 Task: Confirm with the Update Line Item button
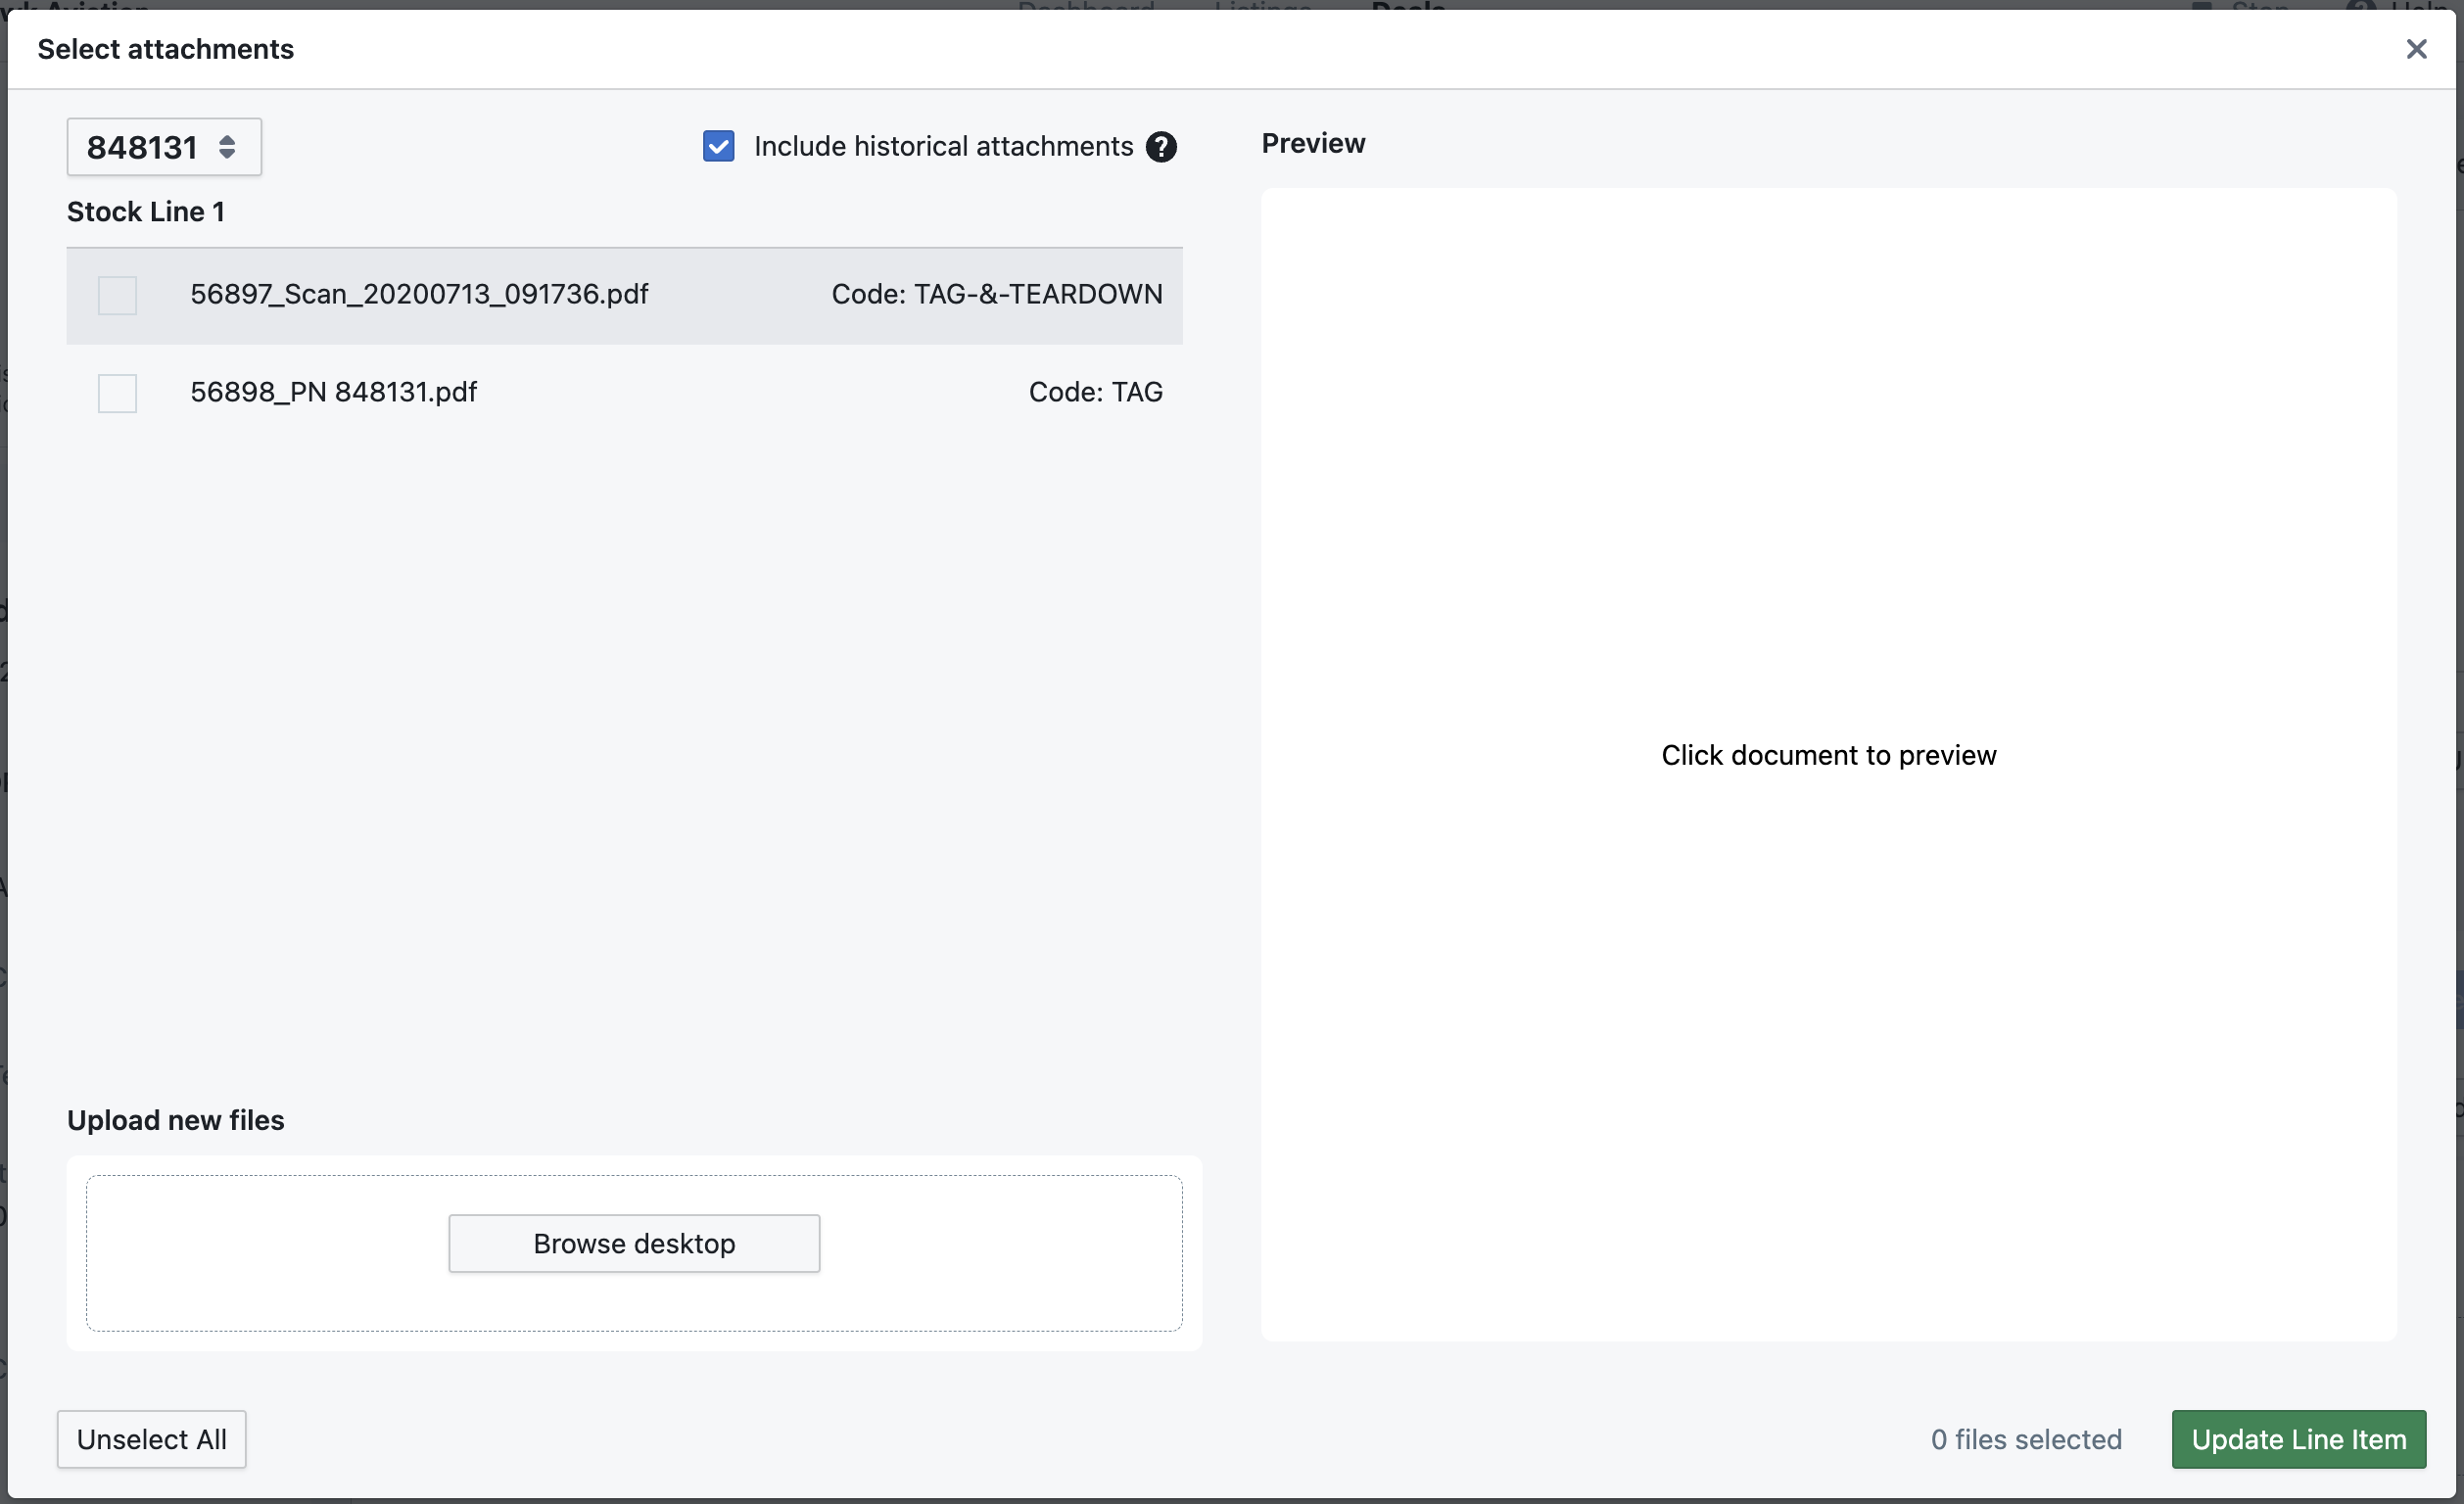pos(2298,1439)
